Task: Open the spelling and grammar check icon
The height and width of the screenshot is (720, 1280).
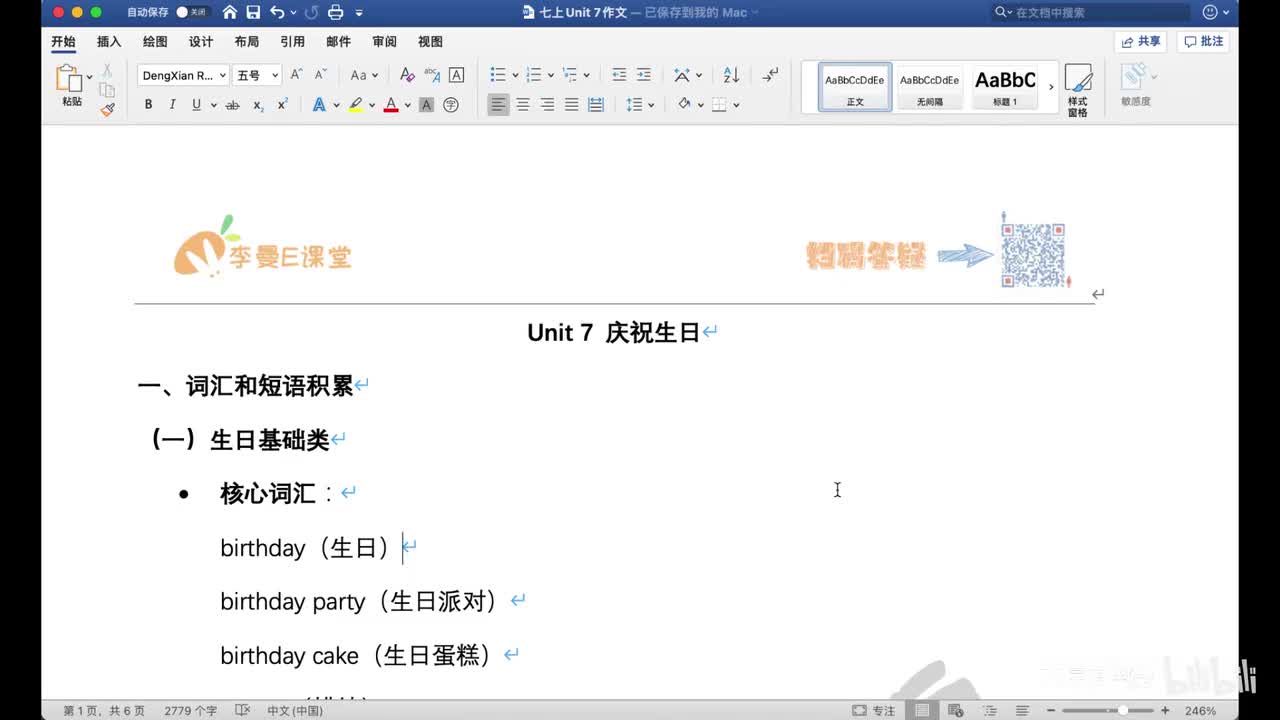Action: click(x=242, y=710)
